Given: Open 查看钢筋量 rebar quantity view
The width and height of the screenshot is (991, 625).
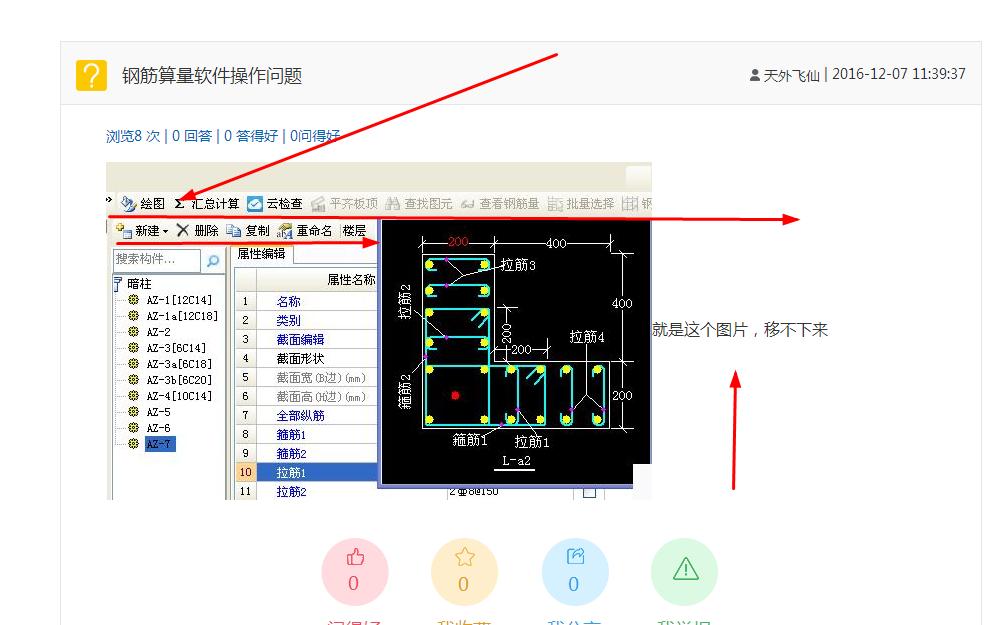Looking at the screenshot, I should (x=500, y=203).
